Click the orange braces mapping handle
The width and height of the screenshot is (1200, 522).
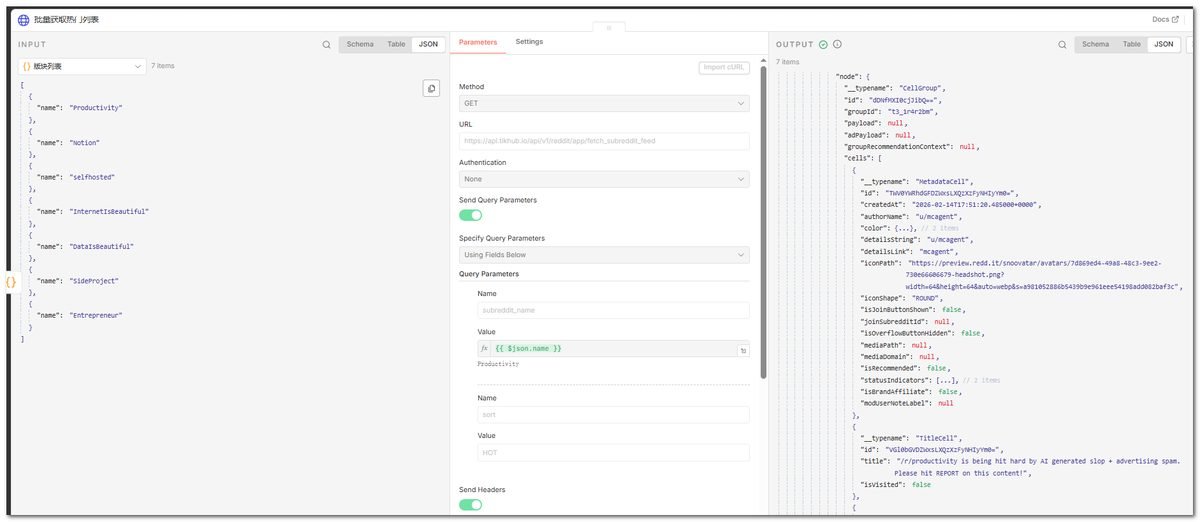[11, 283]
